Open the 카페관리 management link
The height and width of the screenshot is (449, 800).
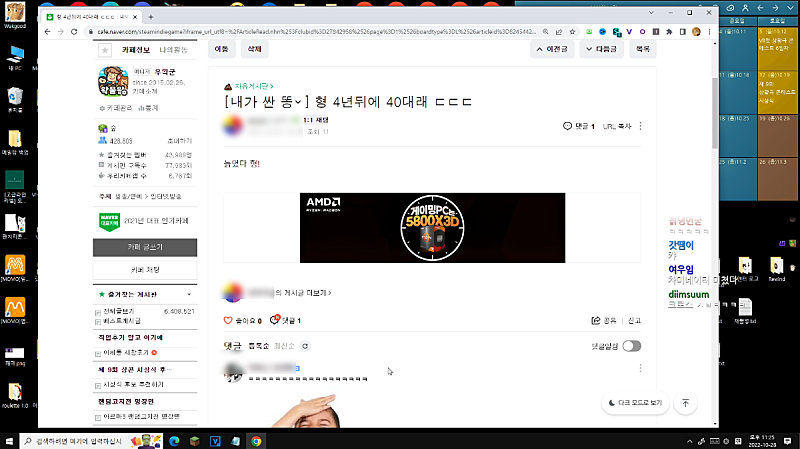tap(116, 108)
